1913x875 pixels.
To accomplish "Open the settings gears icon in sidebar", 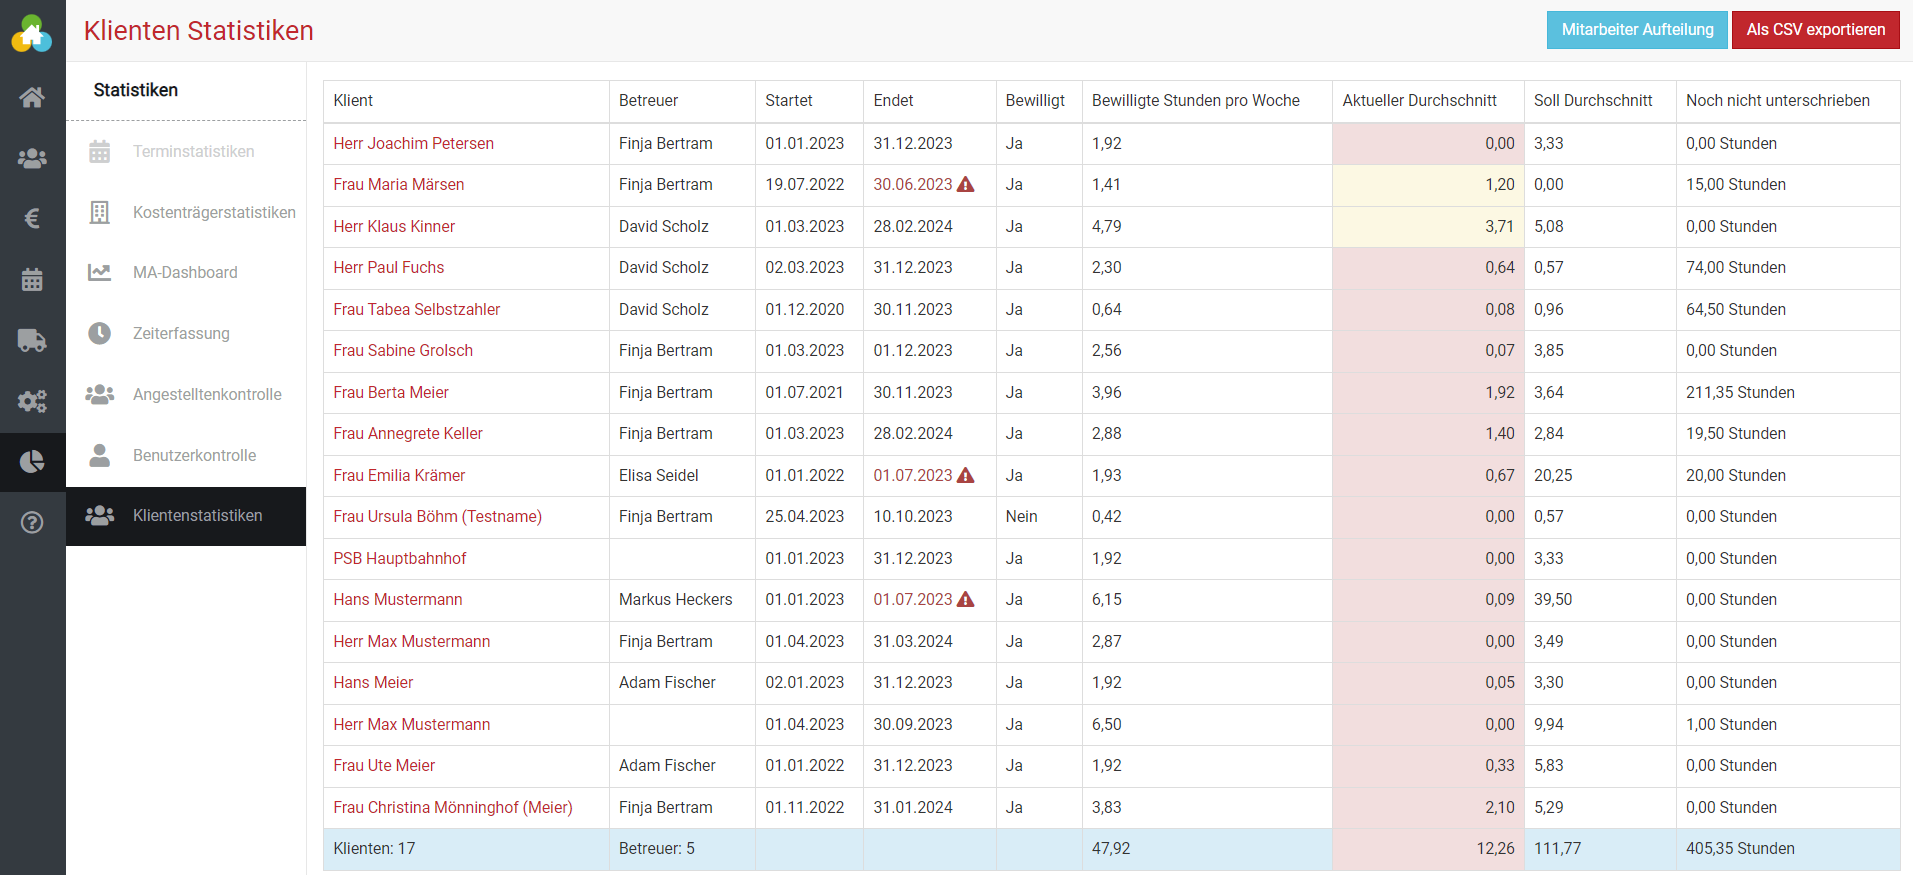I will click(32, 401).
